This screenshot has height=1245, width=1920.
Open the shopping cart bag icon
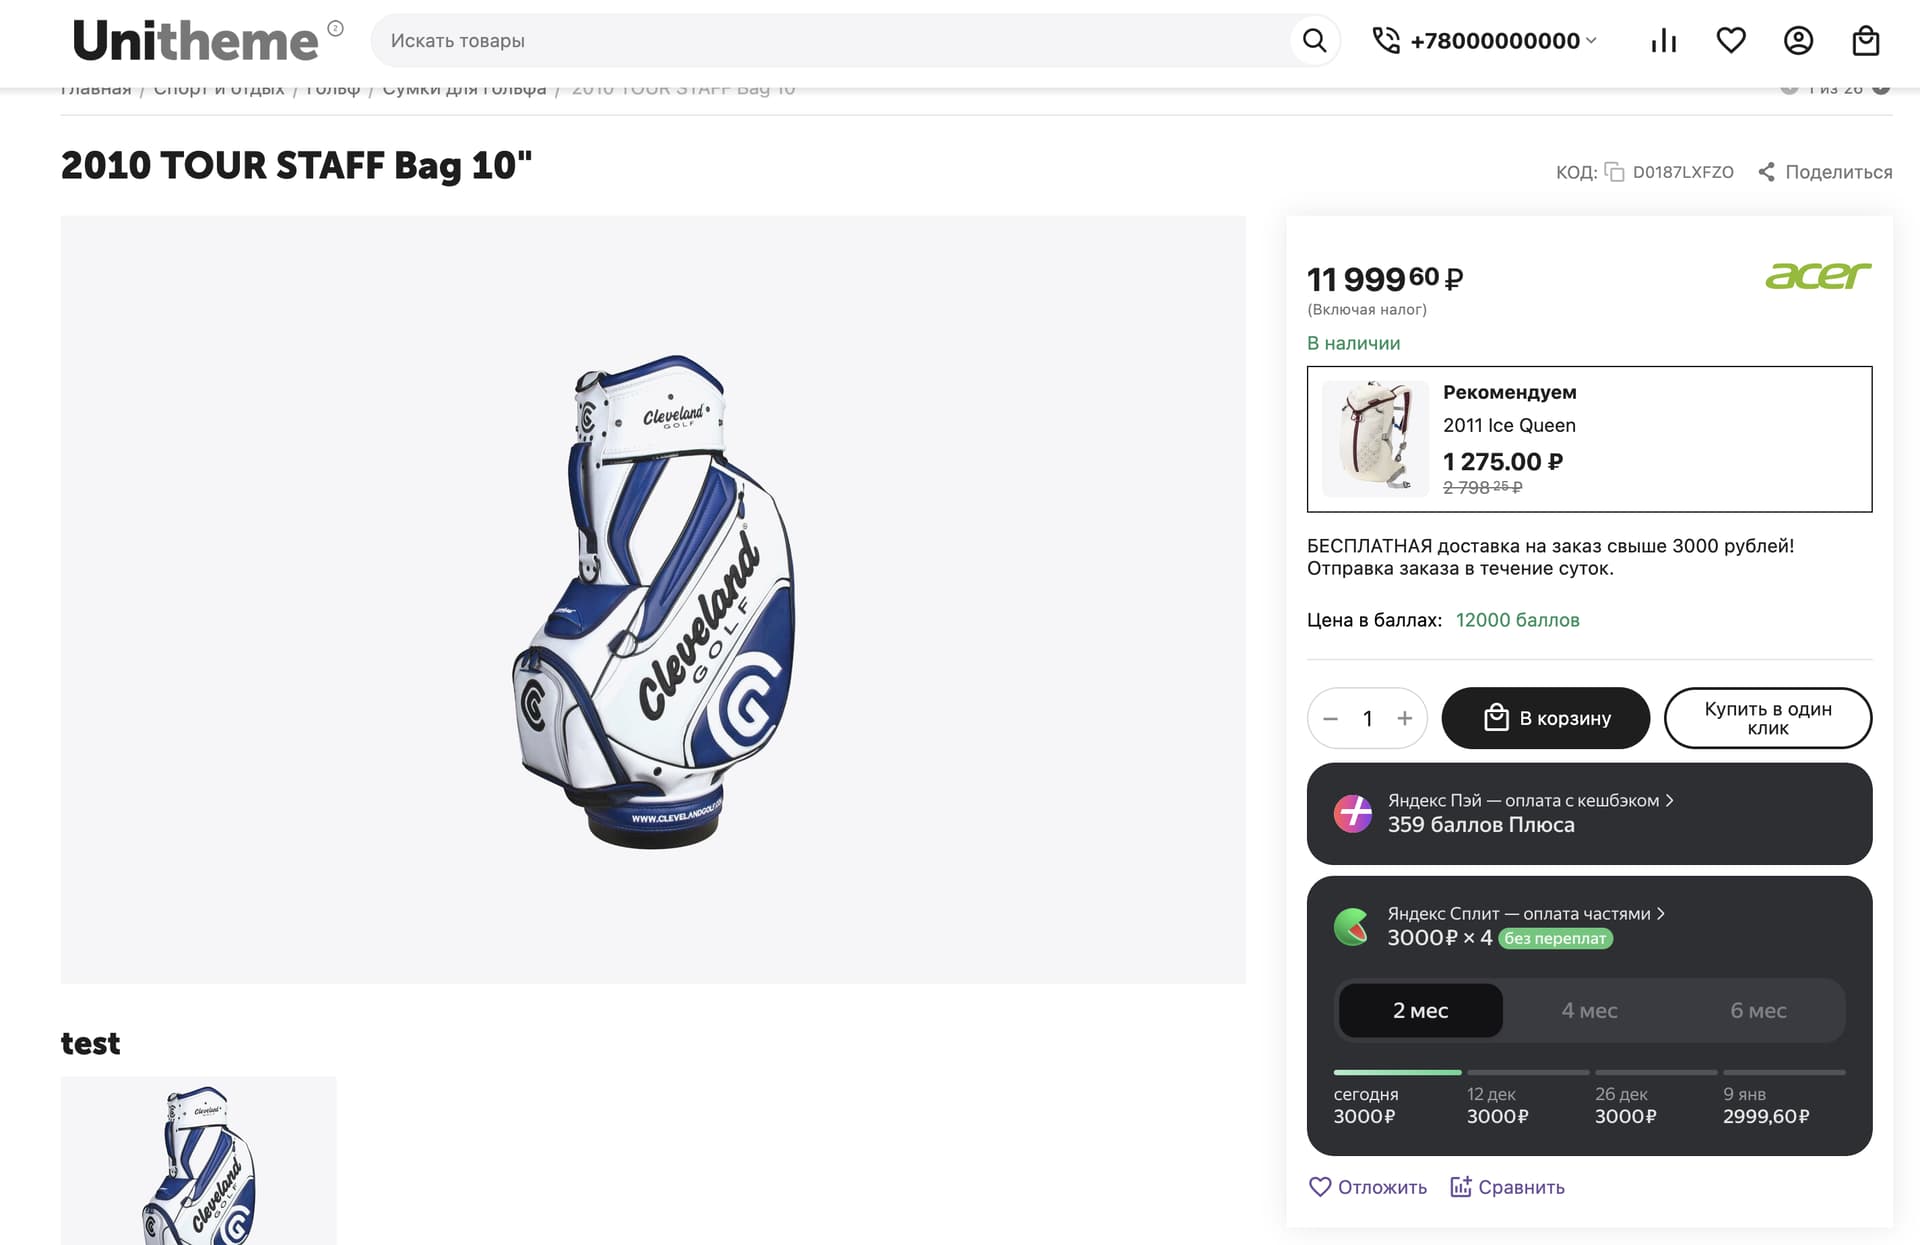(x=1865, y=41)
